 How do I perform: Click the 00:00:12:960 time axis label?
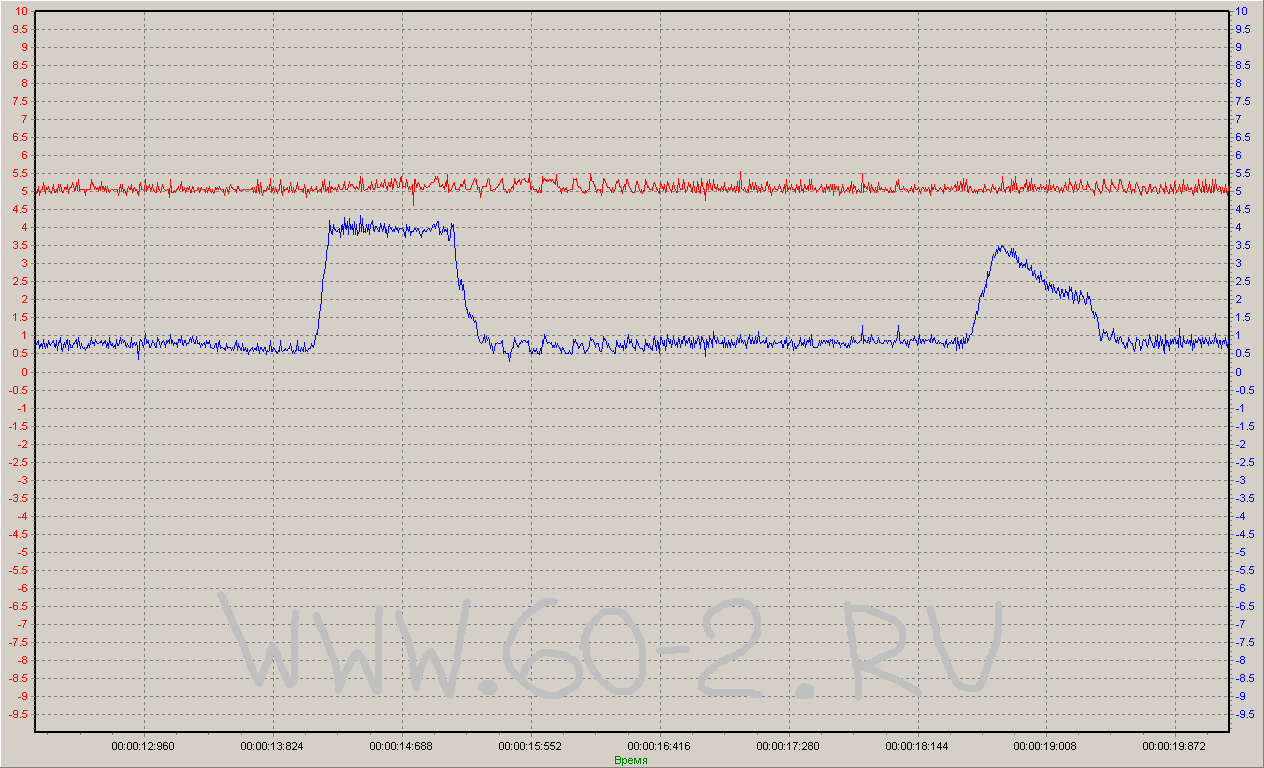(143, 746)
